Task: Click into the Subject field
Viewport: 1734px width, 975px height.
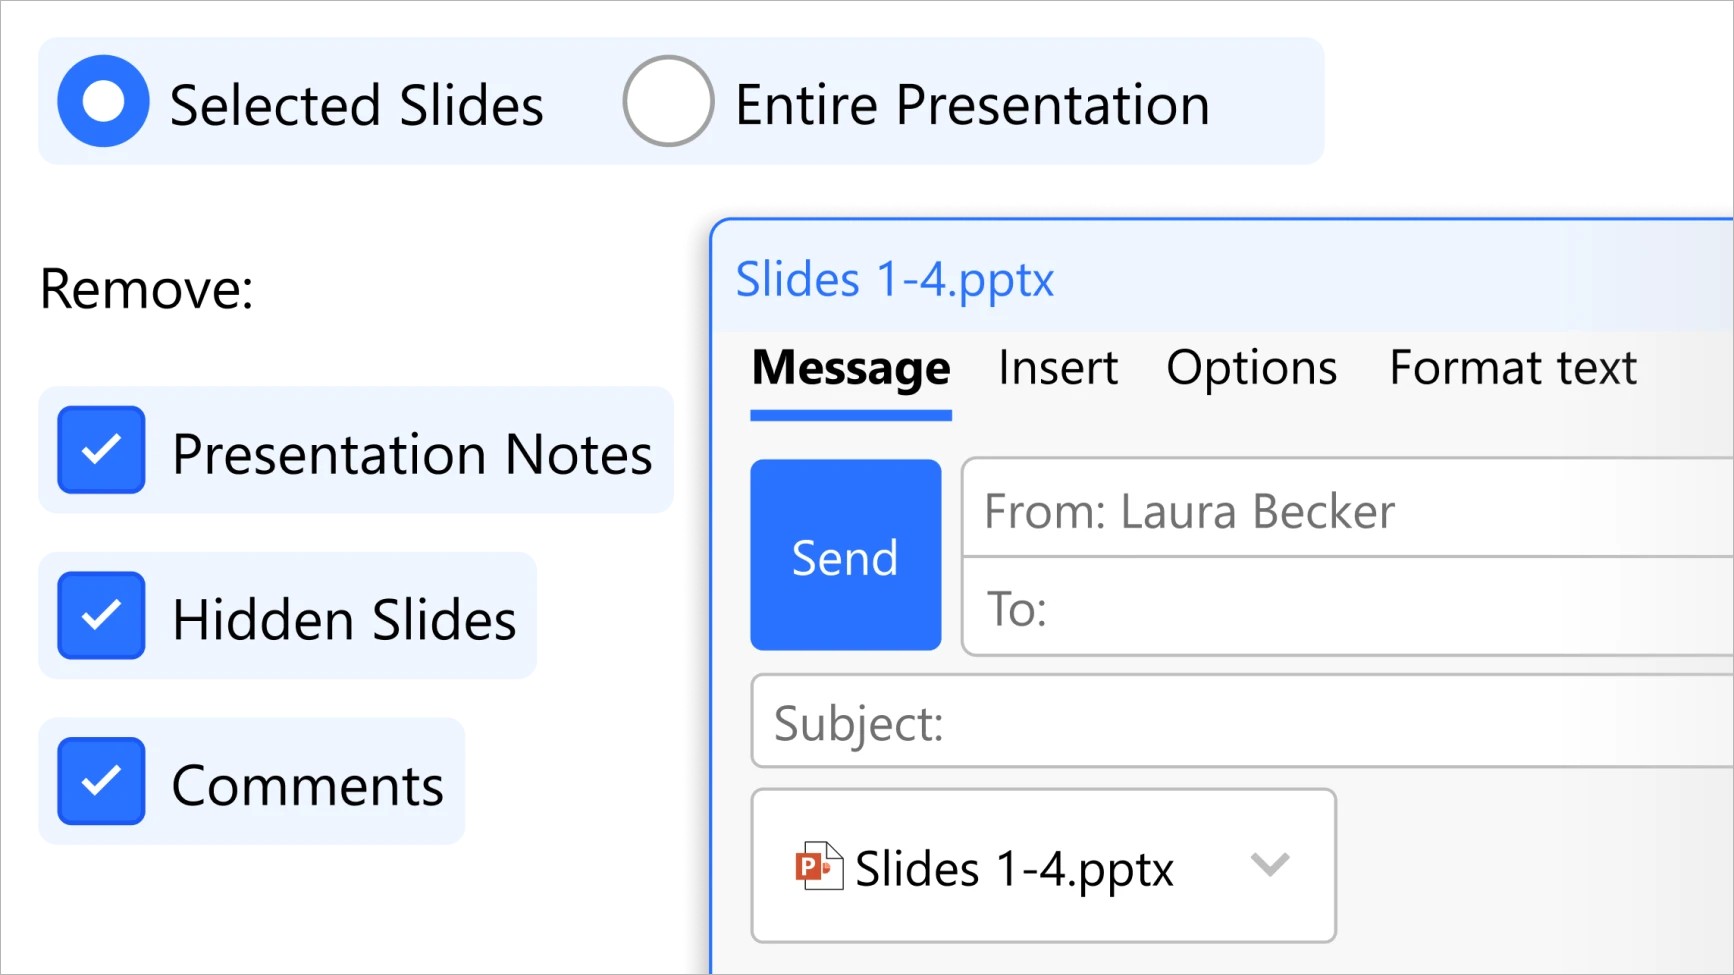Action: pyautogui.click(x=1240, y=722)
